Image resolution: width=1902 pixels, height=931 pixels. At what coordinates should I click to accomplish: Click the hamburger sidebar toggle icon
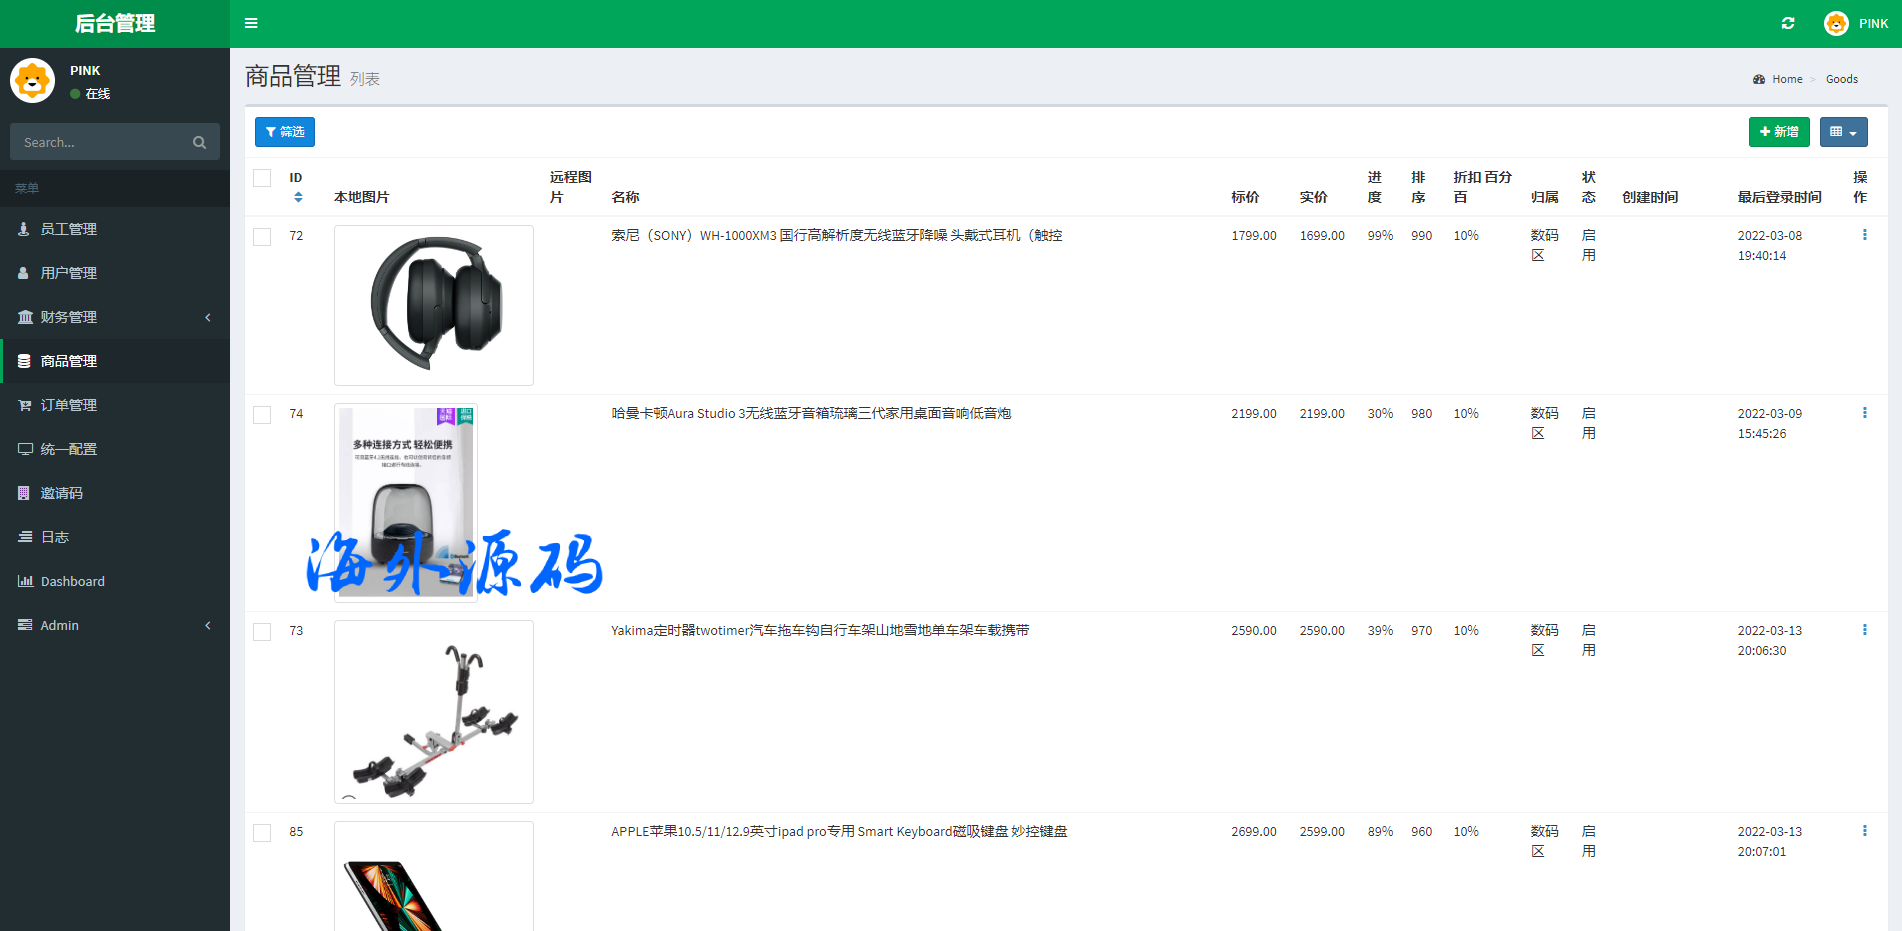click(251, 23)
